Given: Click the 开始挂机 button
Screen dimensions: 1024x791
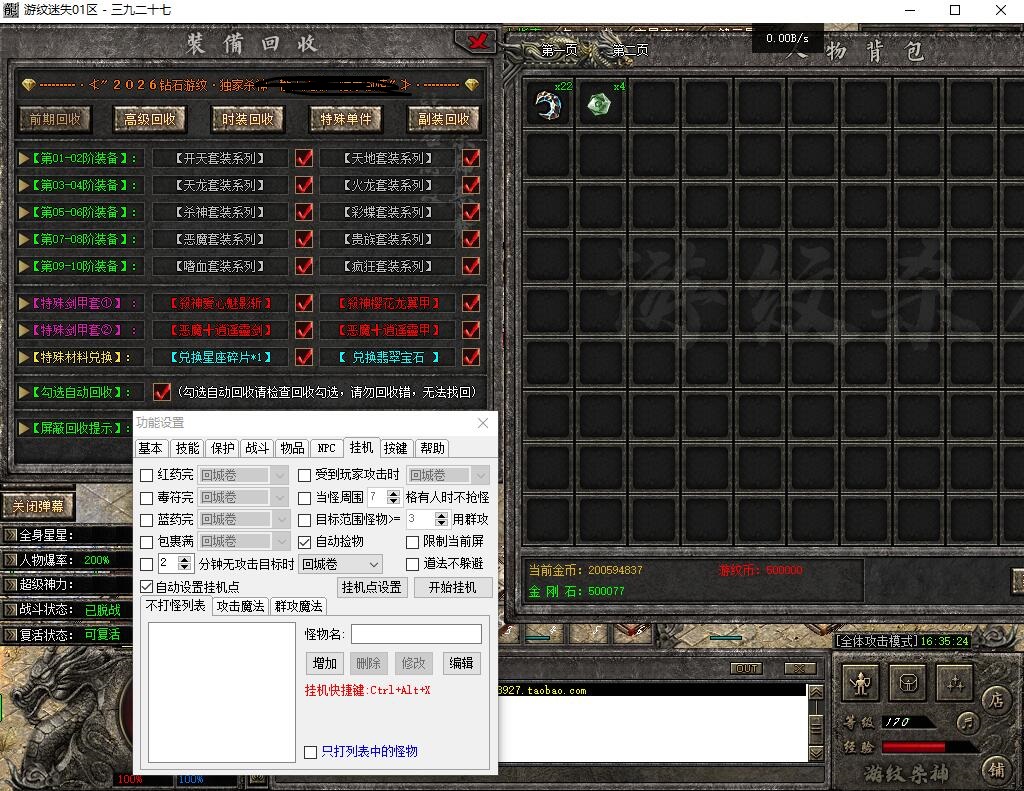Looking at the screenshot, I should point(452,587).
